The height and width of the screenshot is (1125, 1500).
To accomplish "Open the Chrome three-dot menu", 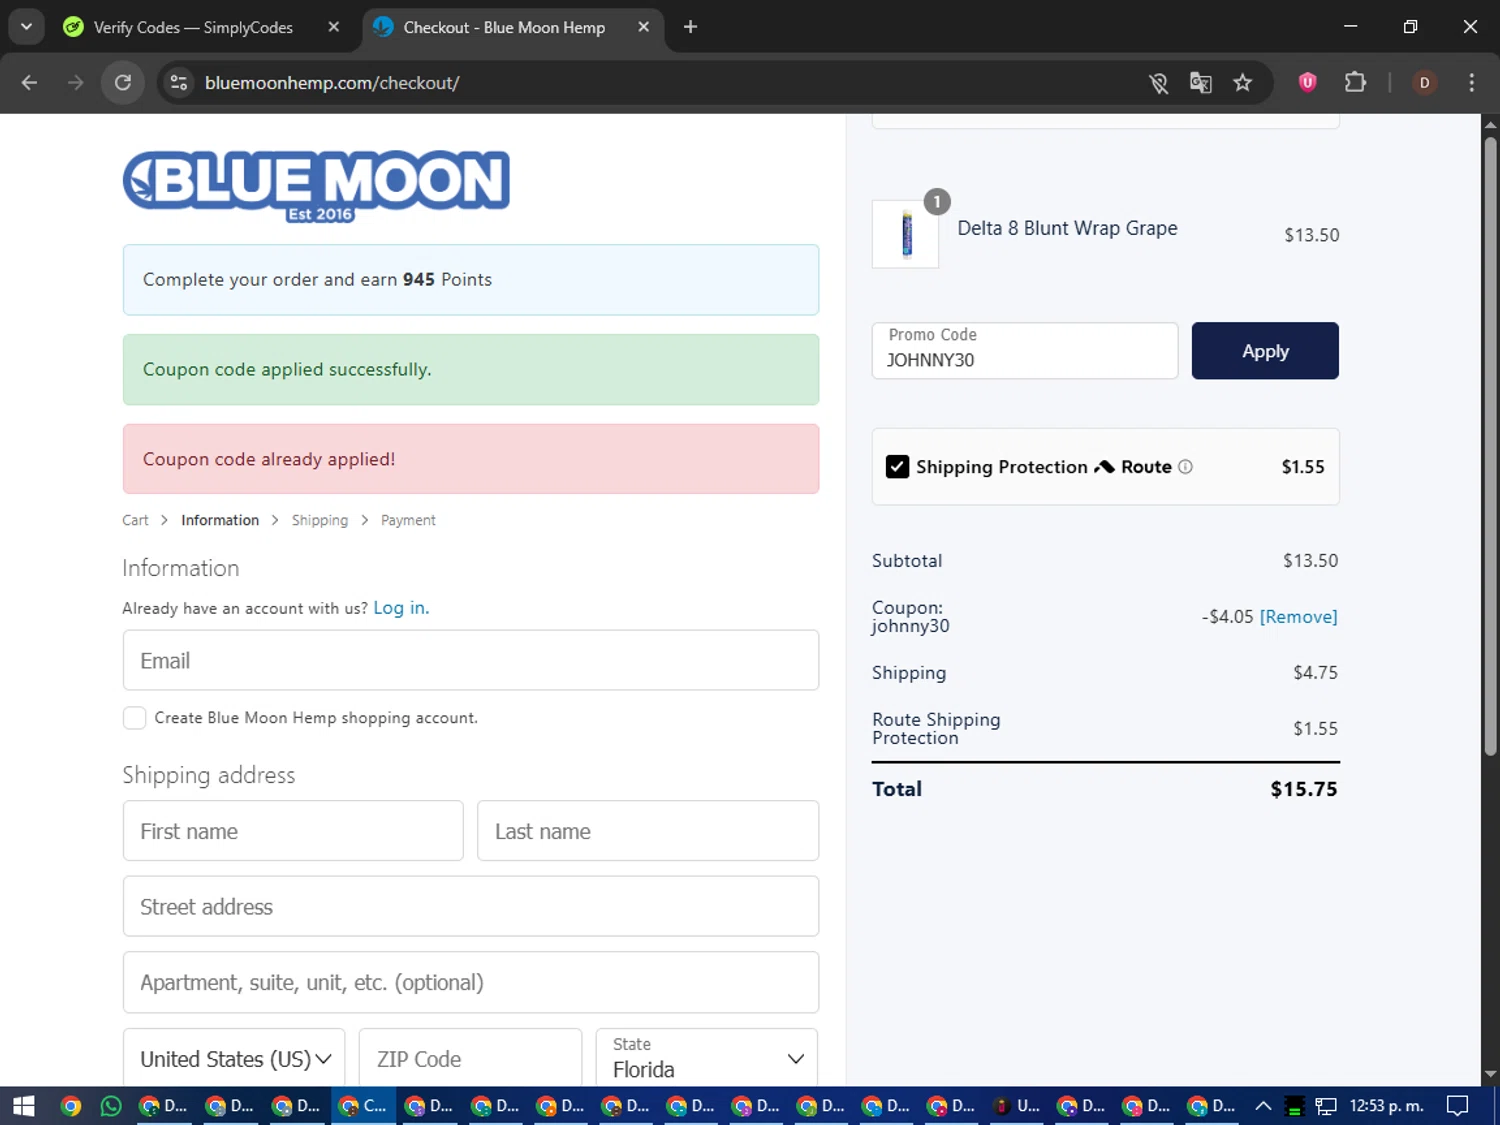I will click(x=1471, y=83).
